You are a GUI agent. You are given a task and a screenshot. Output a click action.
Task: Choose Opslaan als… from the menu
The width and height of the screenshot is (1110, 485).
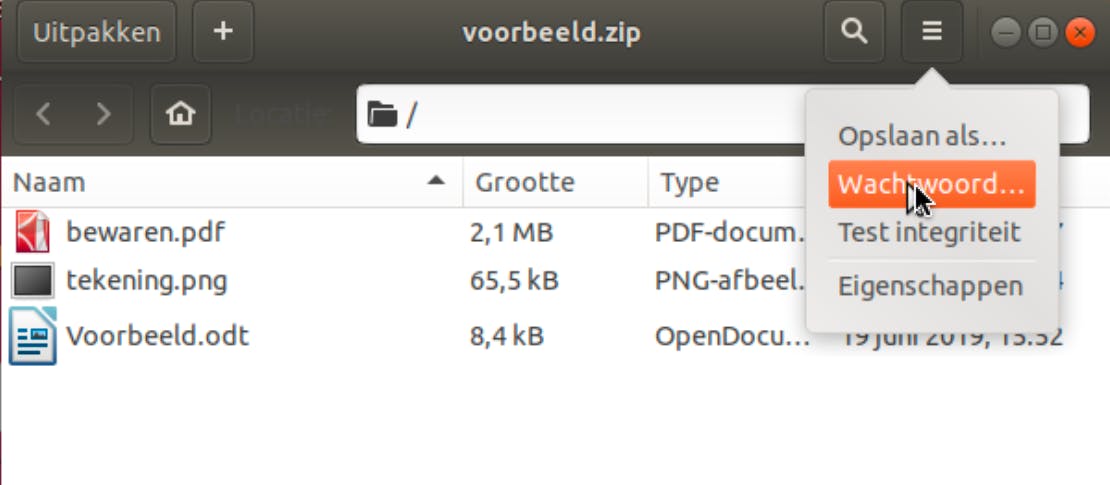[922, 136]
